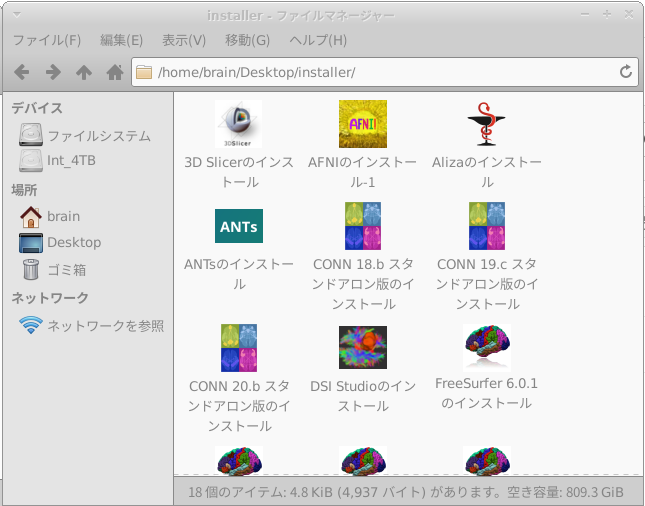
Task: Select Int_4TB in the sidebar
Action: point(71,160)
